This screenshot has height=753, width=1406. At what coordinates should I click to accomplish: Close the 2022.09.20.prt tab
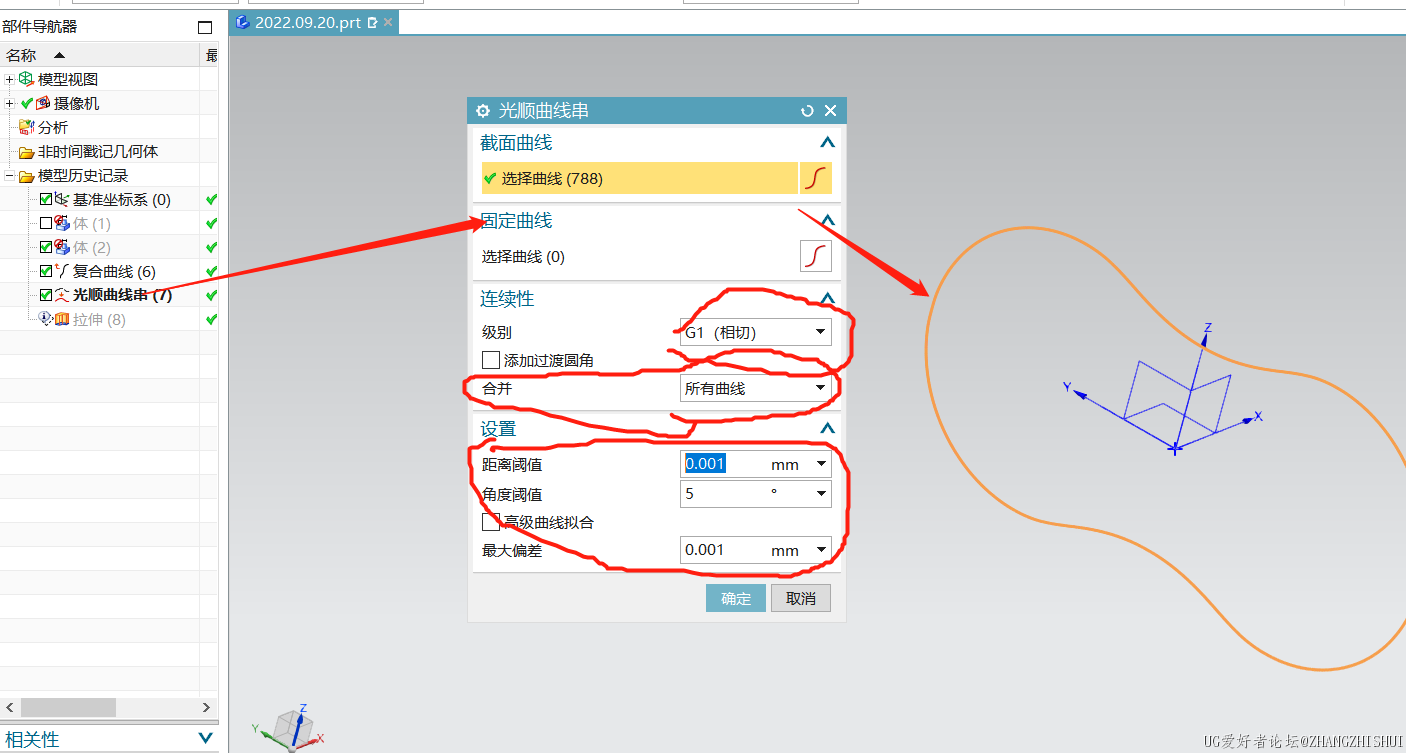coord(388,22)
